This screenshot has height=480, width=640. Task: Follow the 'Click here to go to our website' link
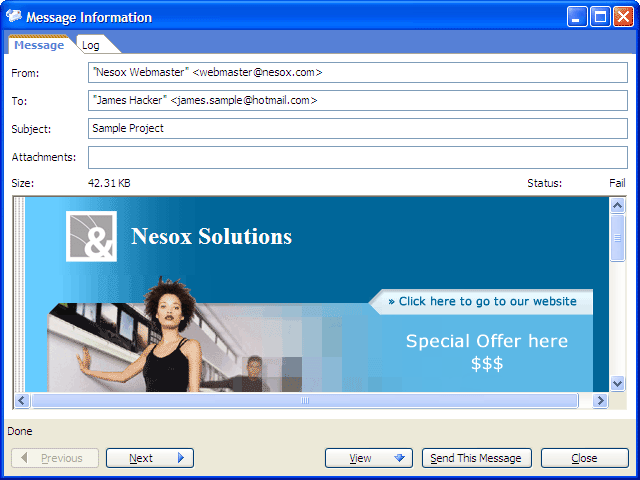(x=482, y=302)
